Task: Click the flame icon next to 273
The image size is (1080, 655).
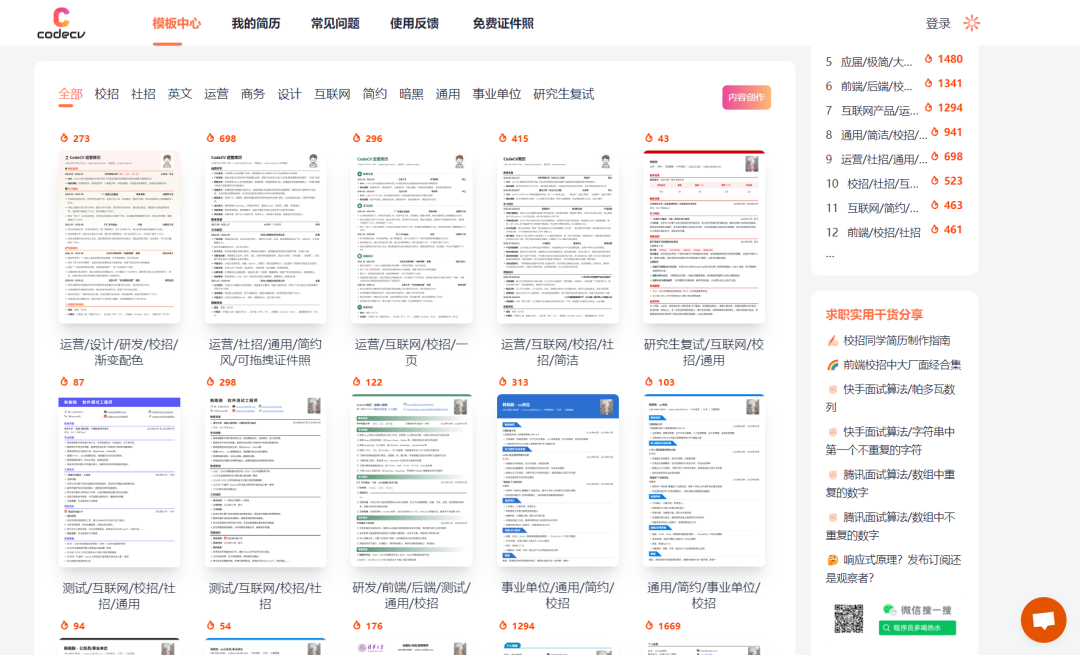Action: tap(64, 138)
